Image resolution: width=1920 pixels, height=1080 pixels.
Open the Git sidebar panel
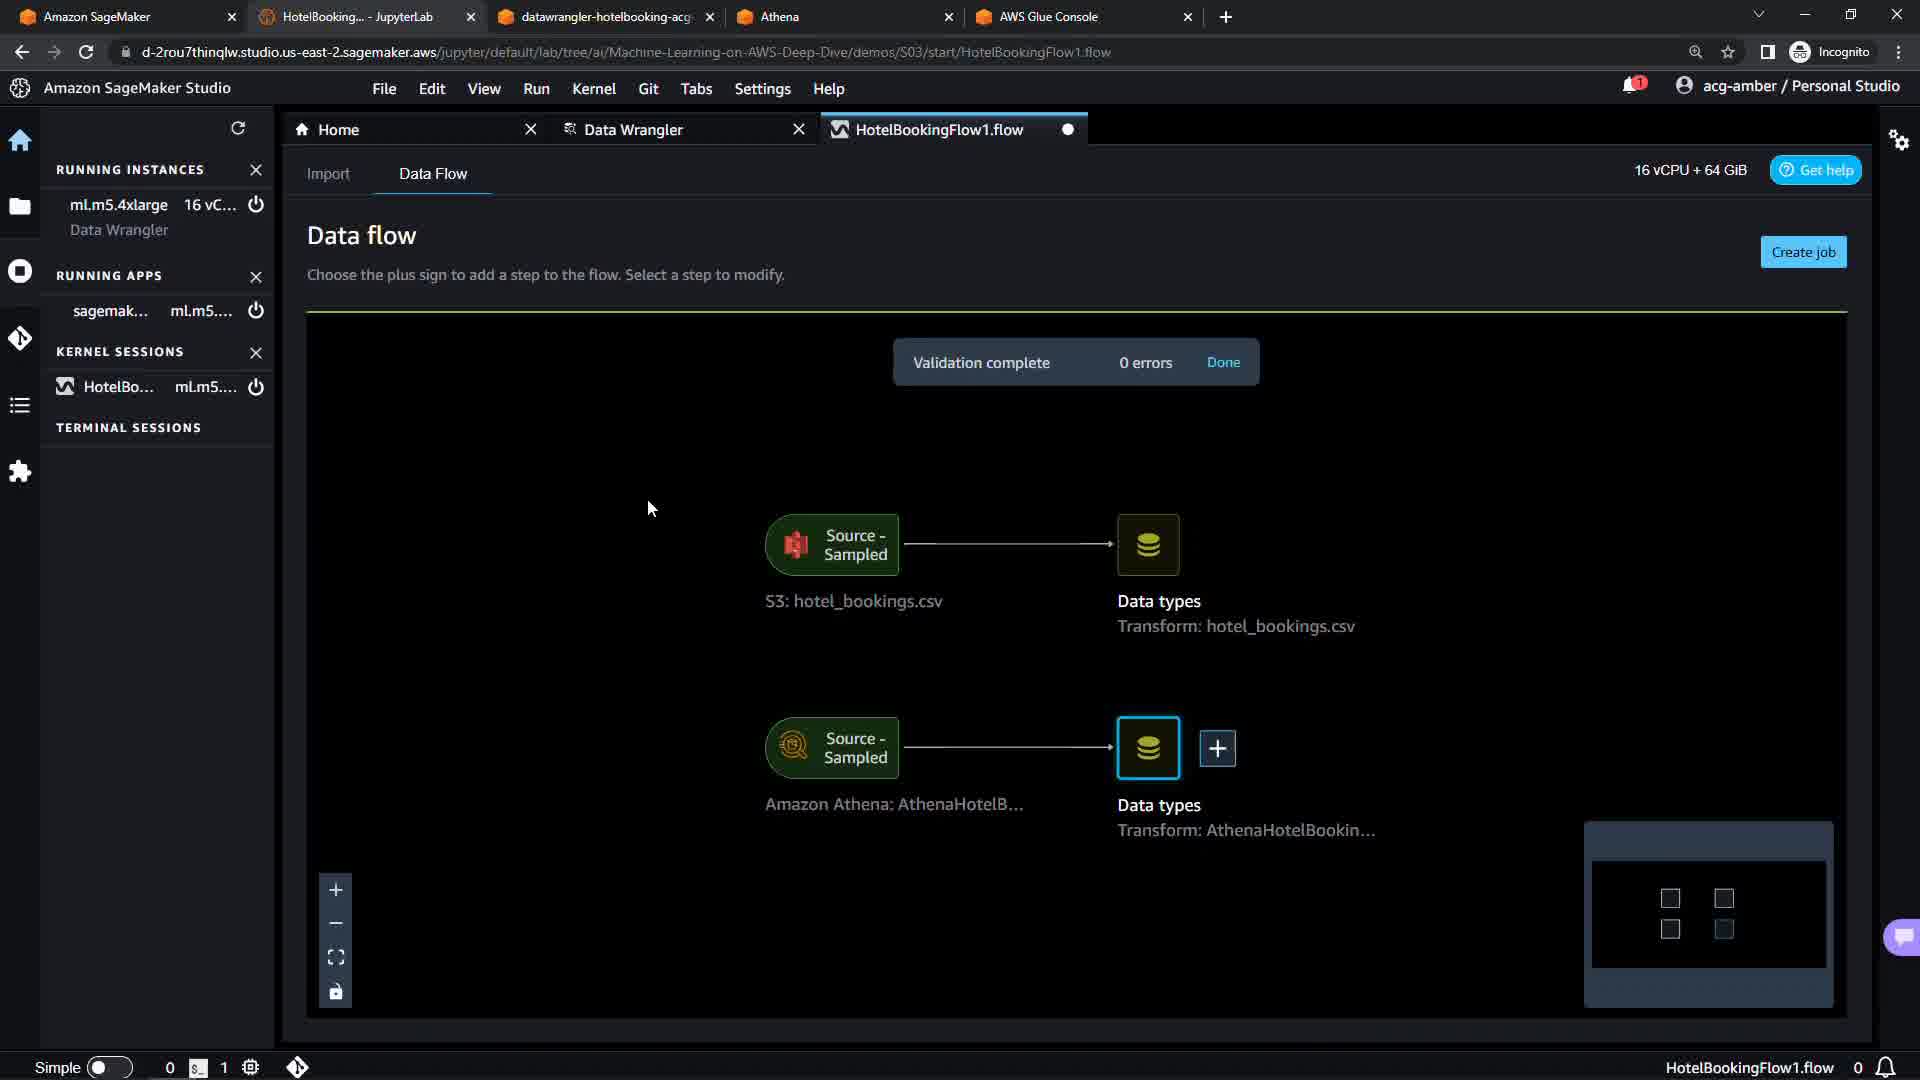[x=20, y=338]
